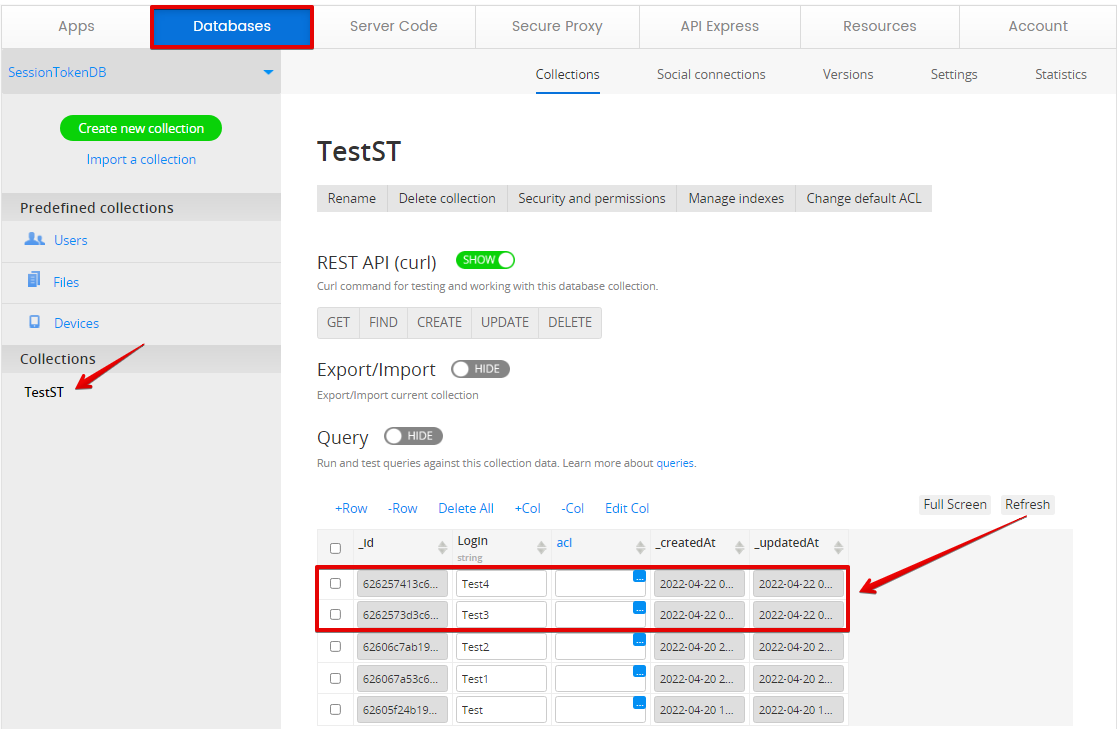Click Delete collection button
Image resolution: width=1117 pixels, height=729 pixels.
[447, 198]
